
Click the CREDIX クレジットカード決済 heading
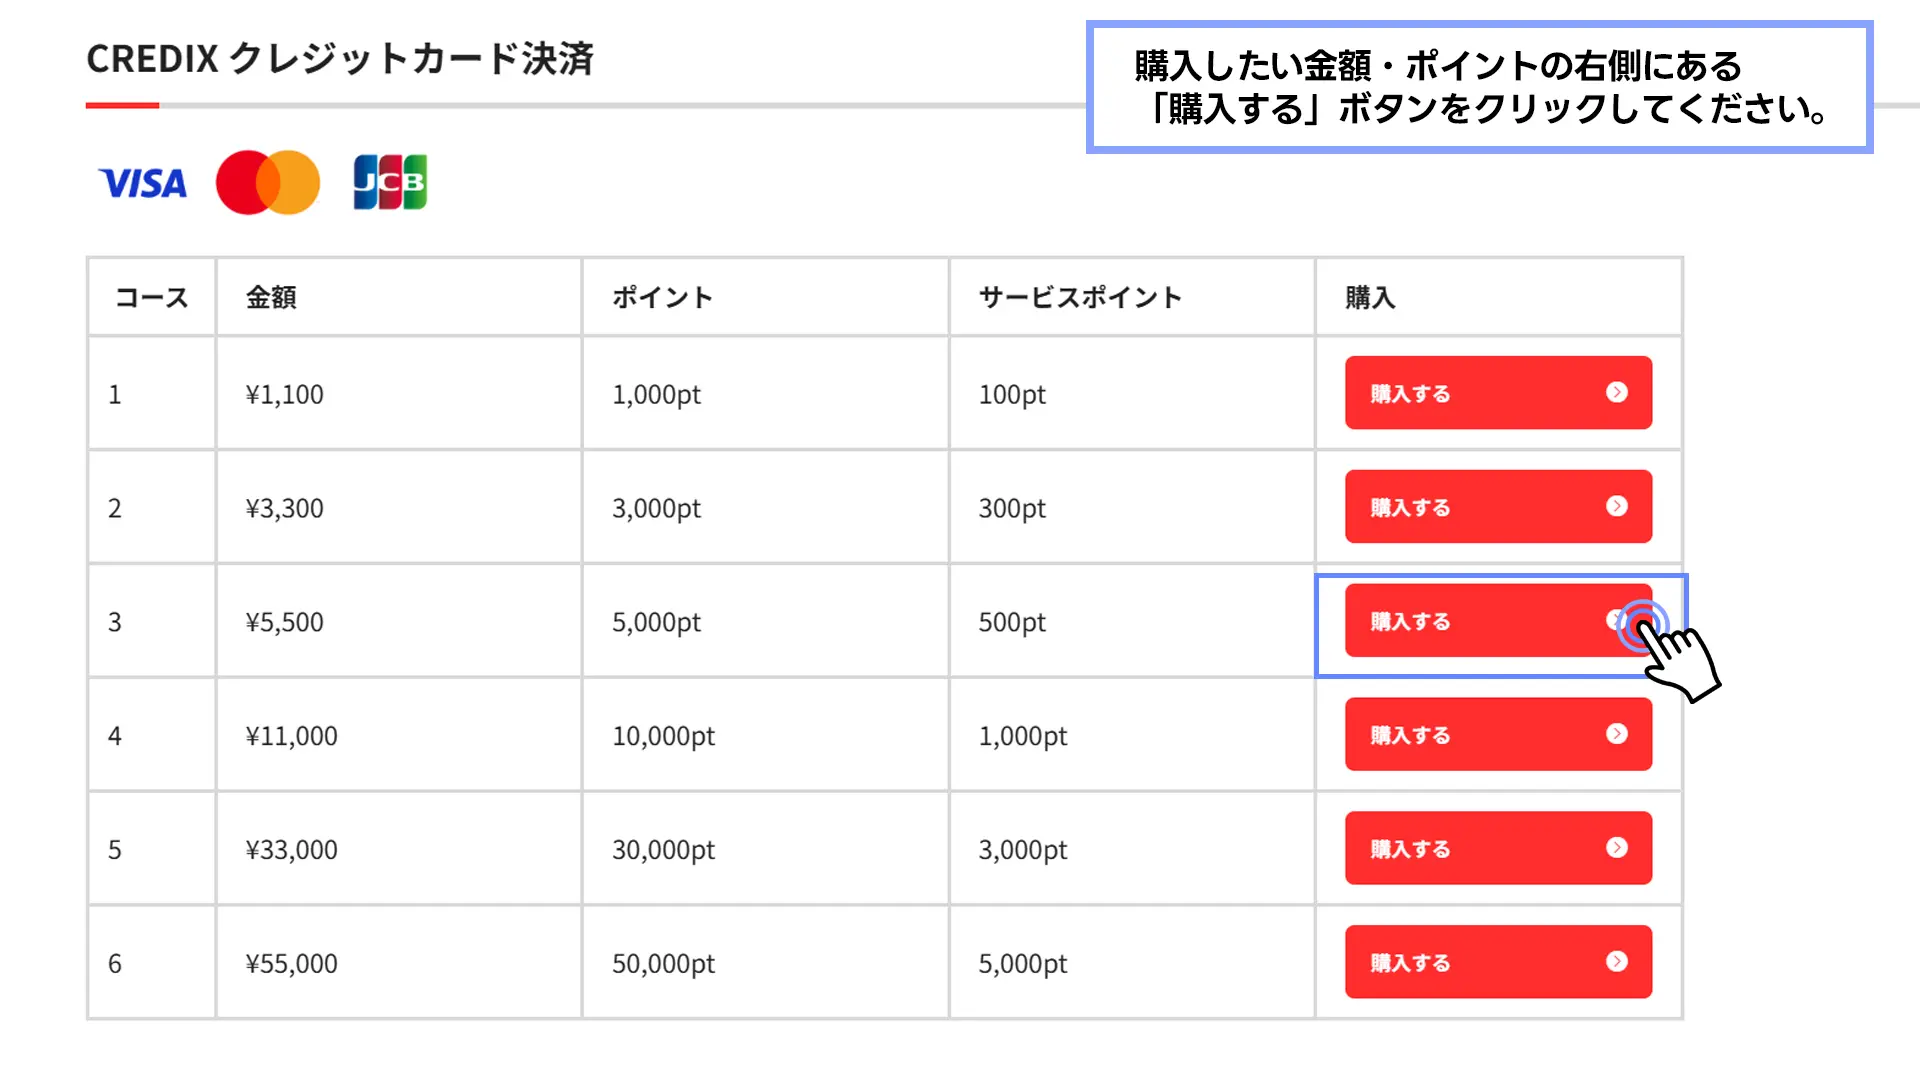pos(340,59)
